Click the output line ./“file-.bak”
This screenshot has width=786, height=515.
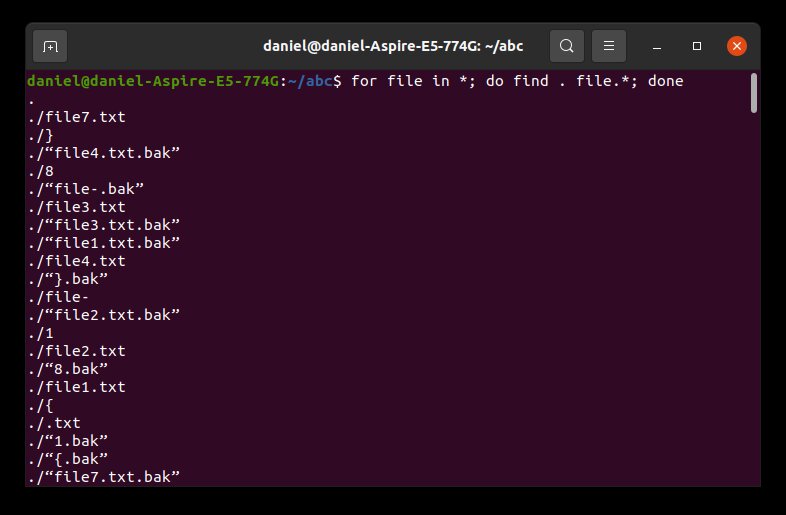click(86, 189)
